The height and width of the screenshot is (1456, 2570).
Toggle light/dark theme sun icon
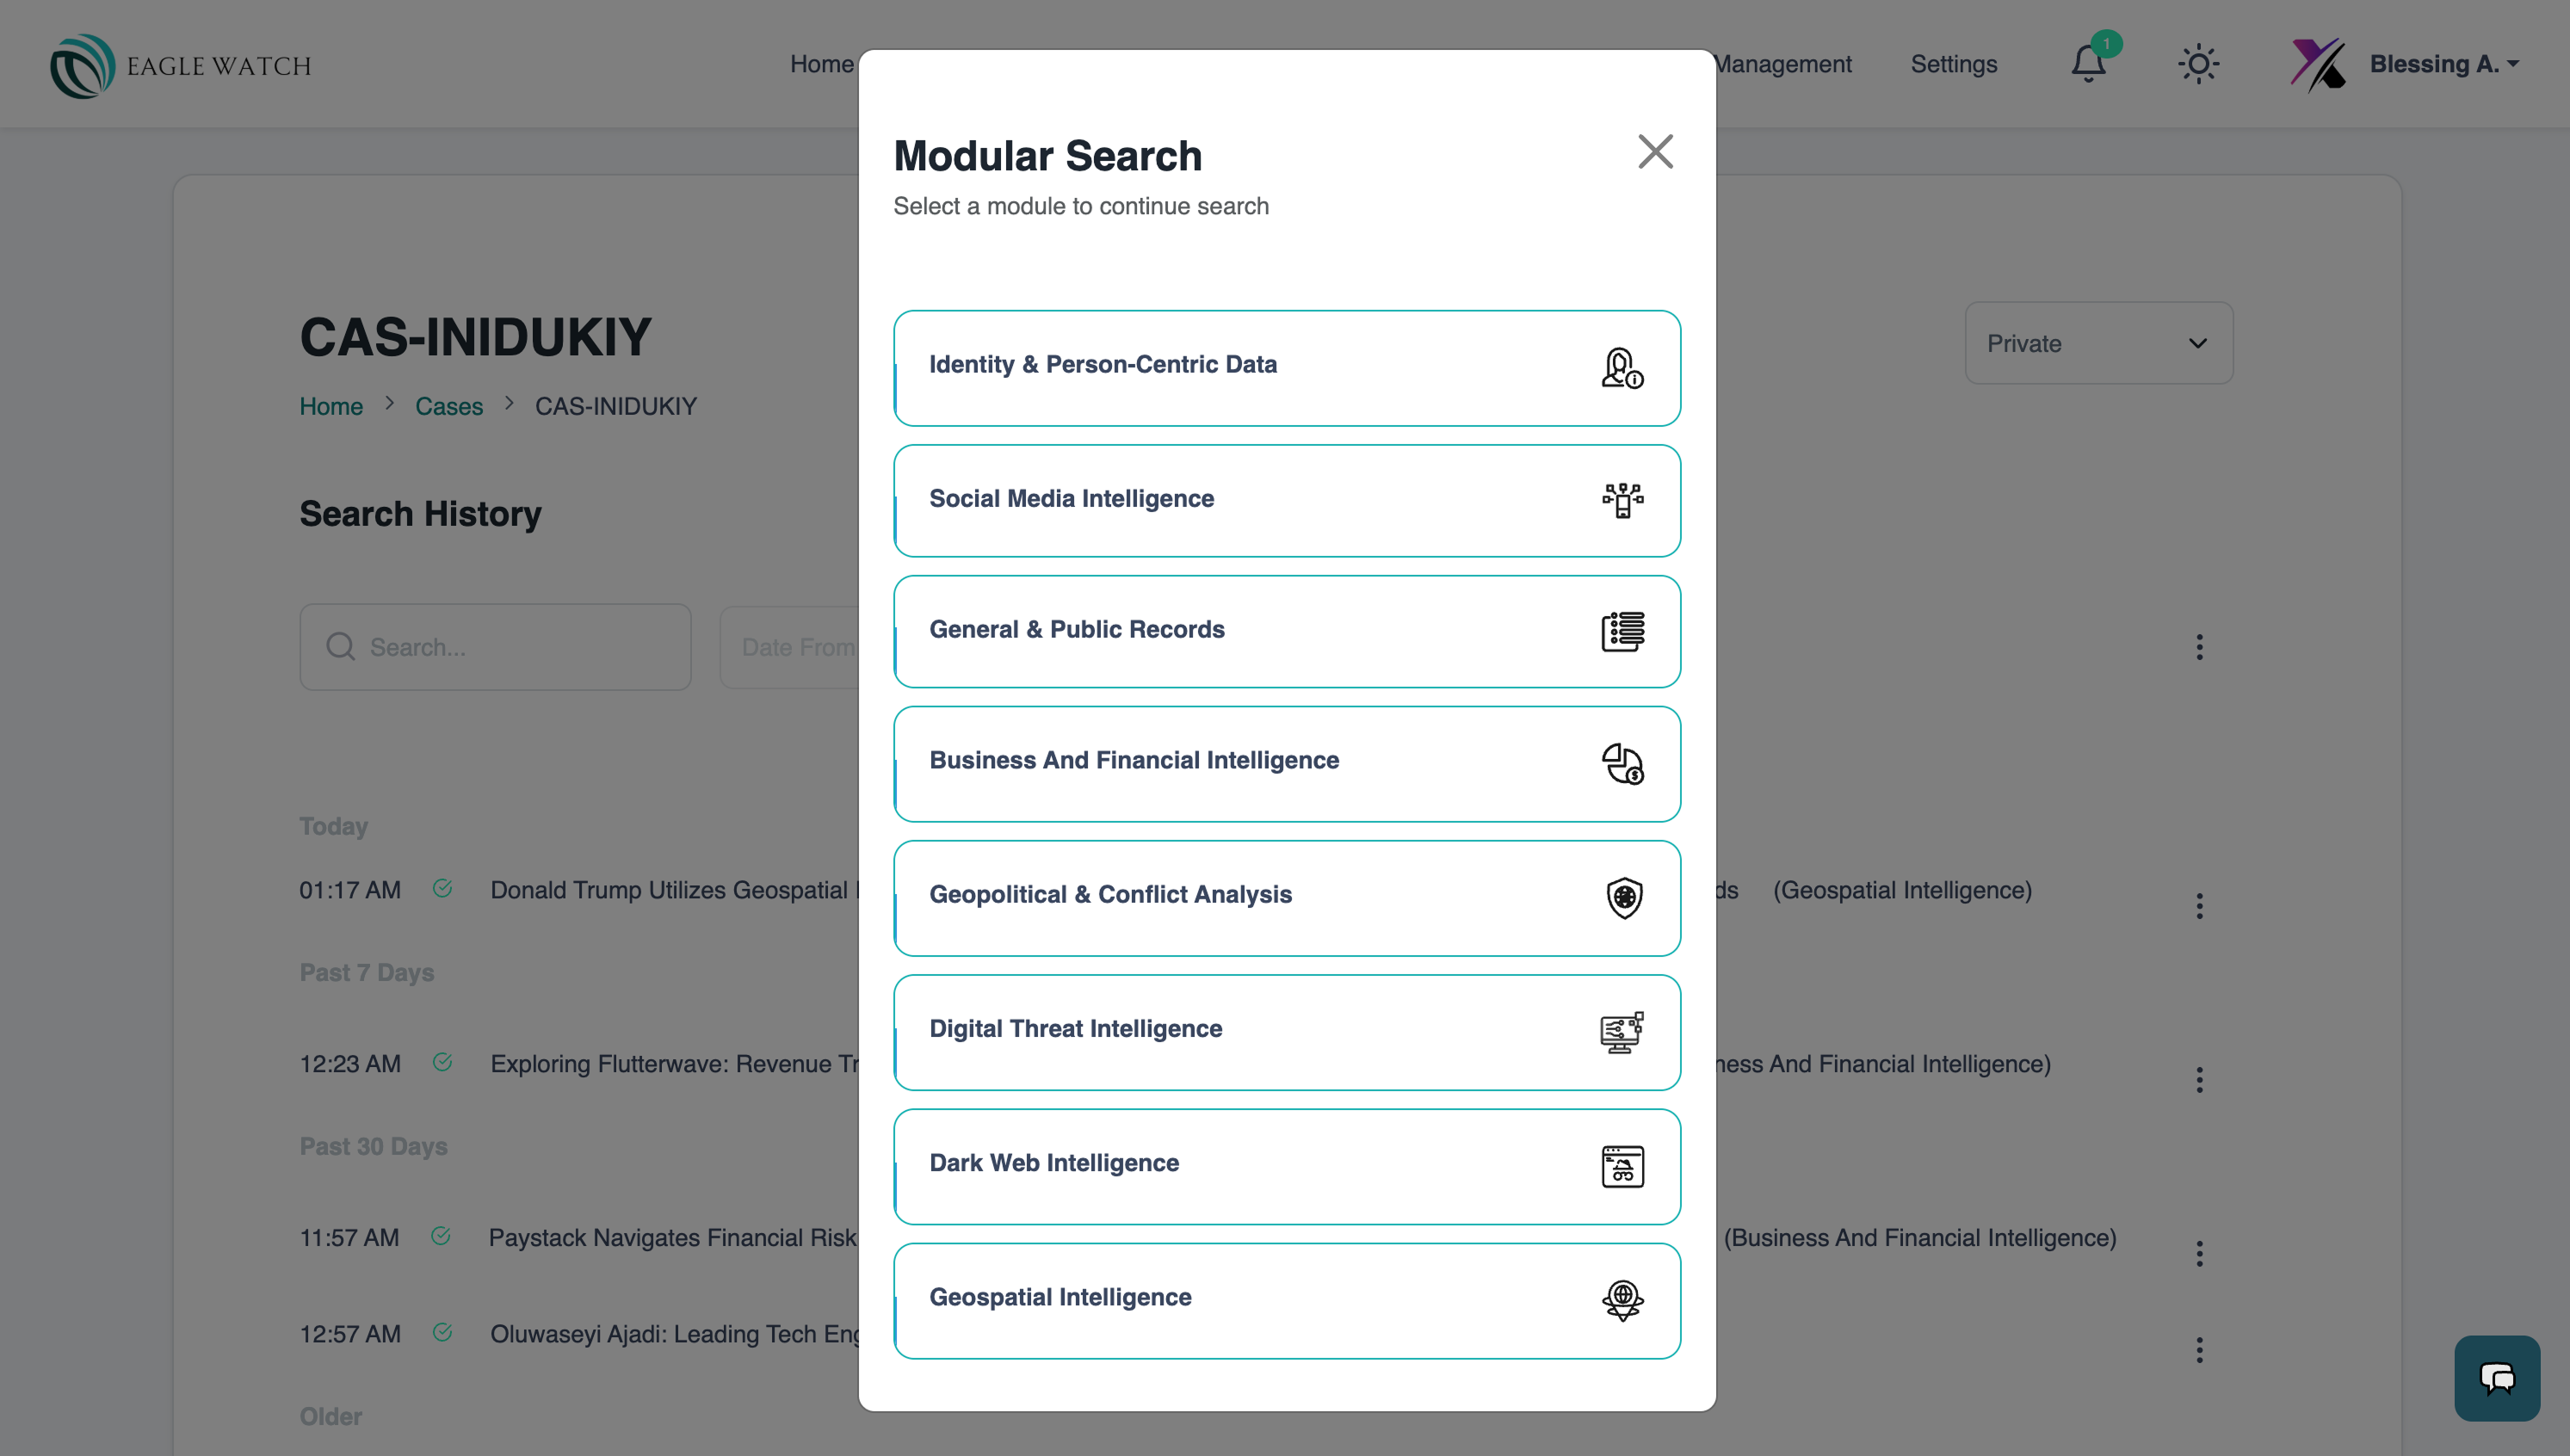click(x=2197, y=64)
